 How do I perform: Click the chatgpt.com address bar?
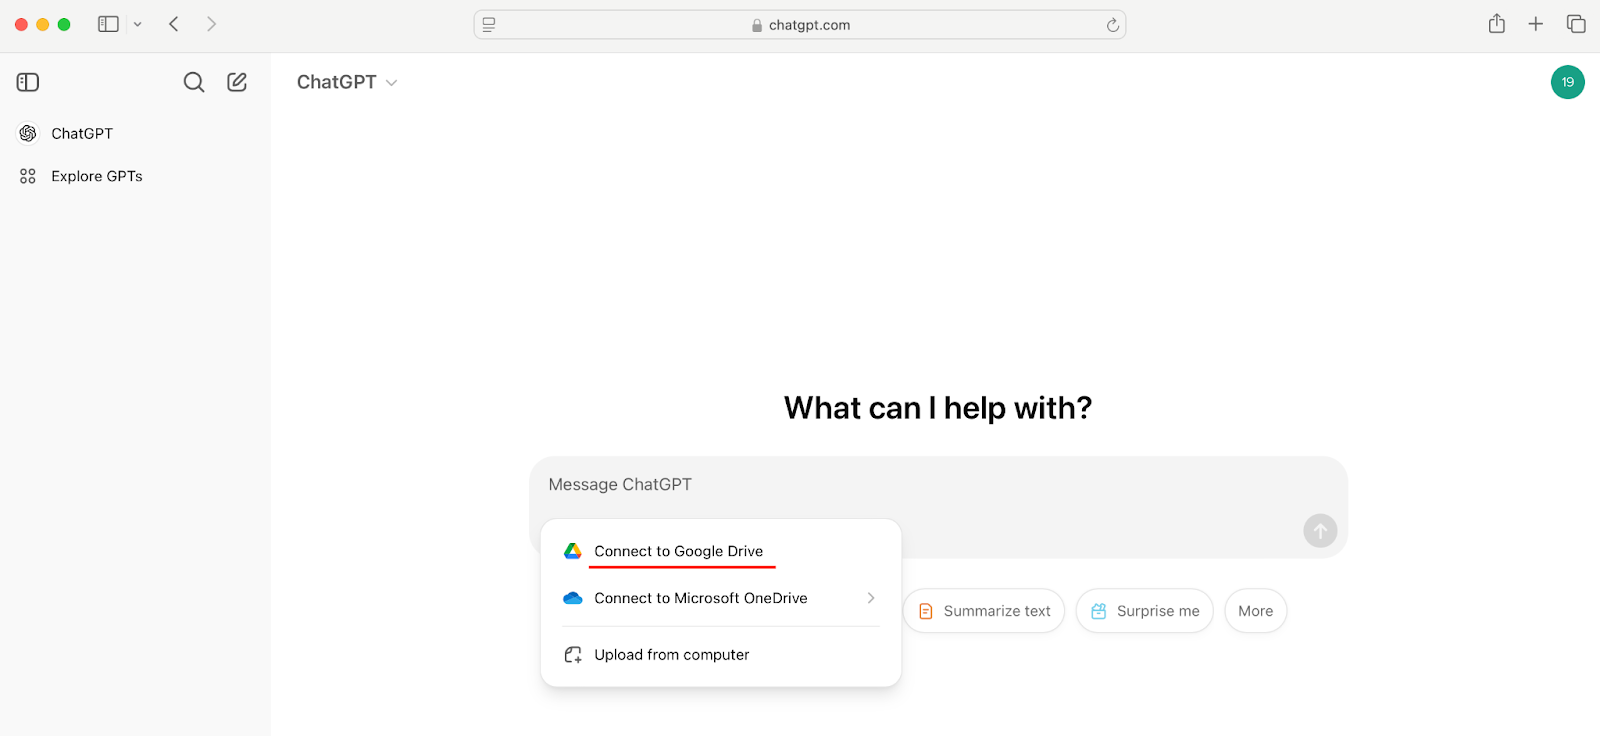click(800, 25)
